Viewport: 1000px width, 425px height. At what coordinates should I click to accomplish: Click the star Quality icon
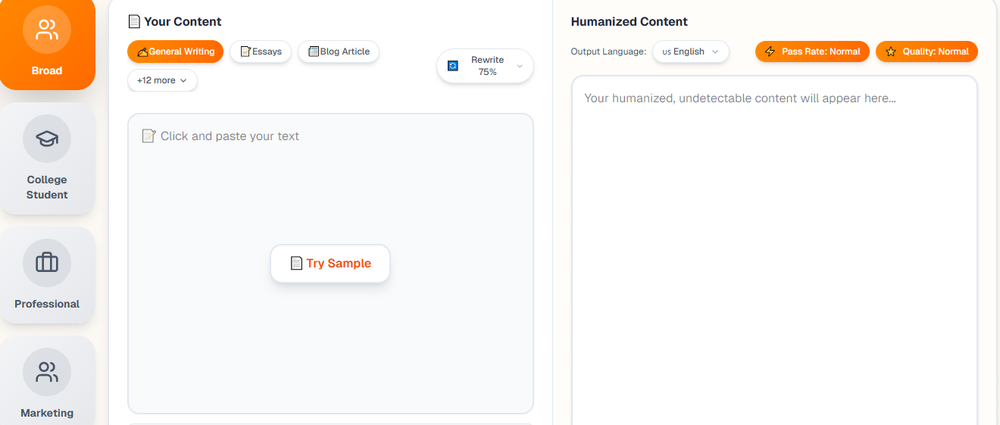tap(891, 51)
